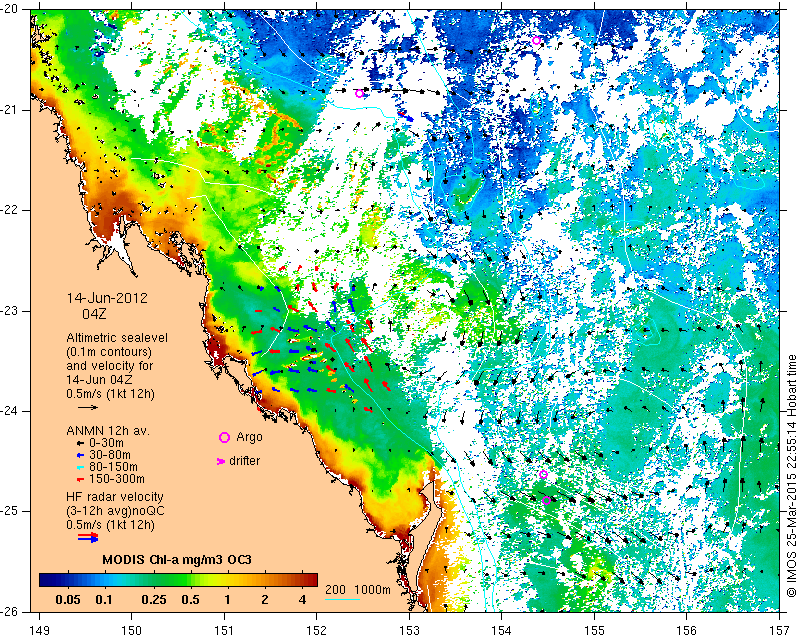Select the blue 30-80m ANMN arrow symbol
The image size is (800, 640).
tap(80, 455)
